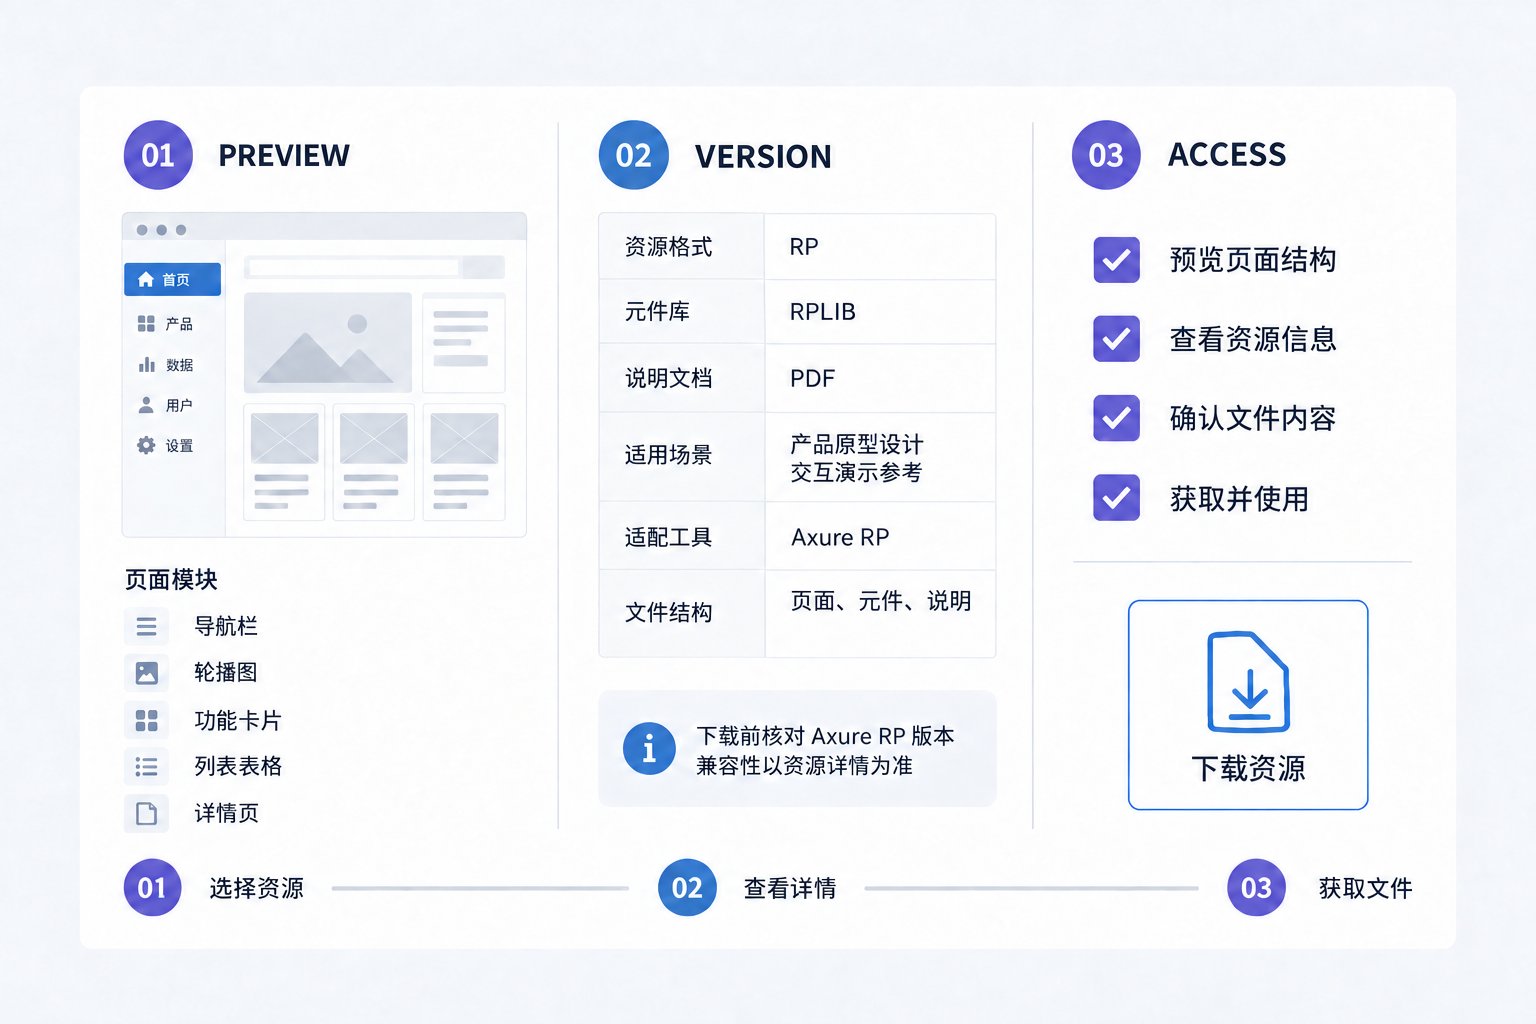Image resolution: width=1536 pixels, height=1024 pixels.
Task: Uncheck the 获取并使用 checkbox
Action: point(1117,498)
